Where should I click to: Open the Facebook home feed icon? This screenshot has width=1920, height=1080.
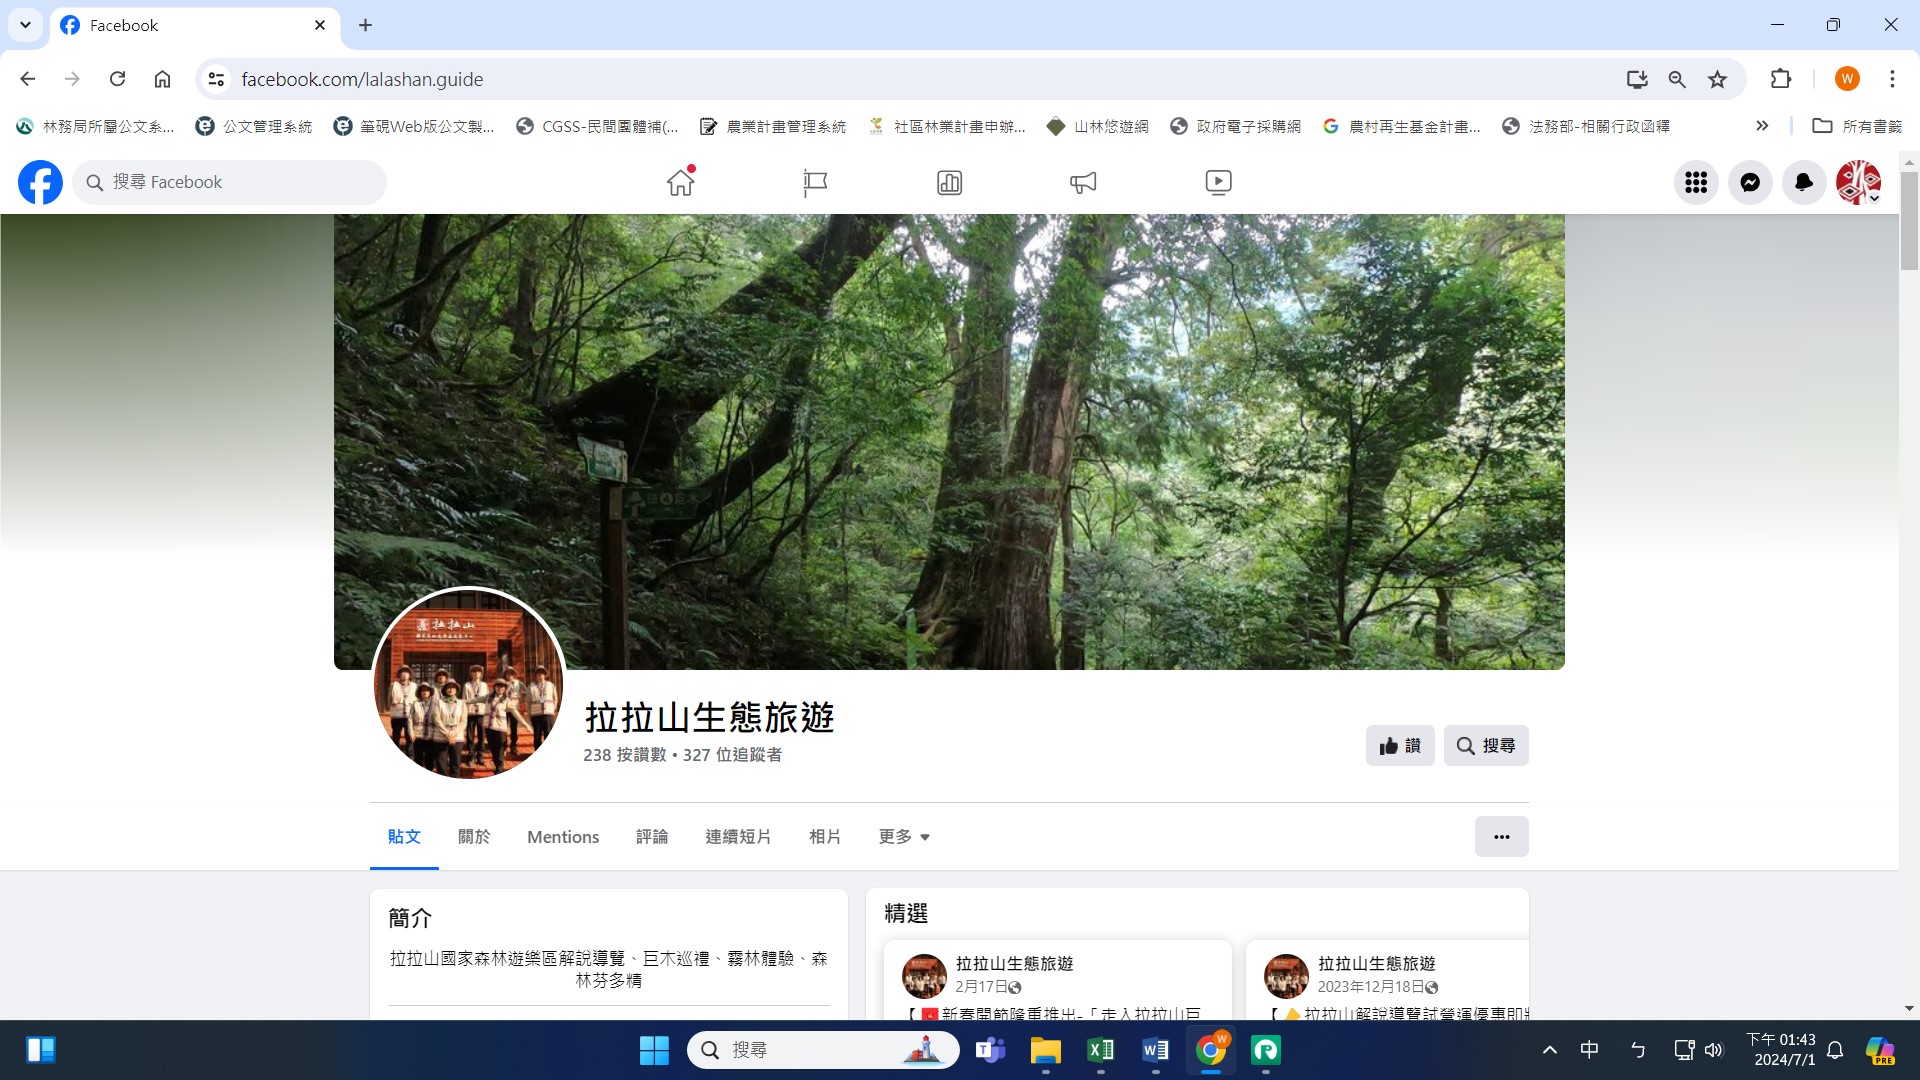click(681, 182)
